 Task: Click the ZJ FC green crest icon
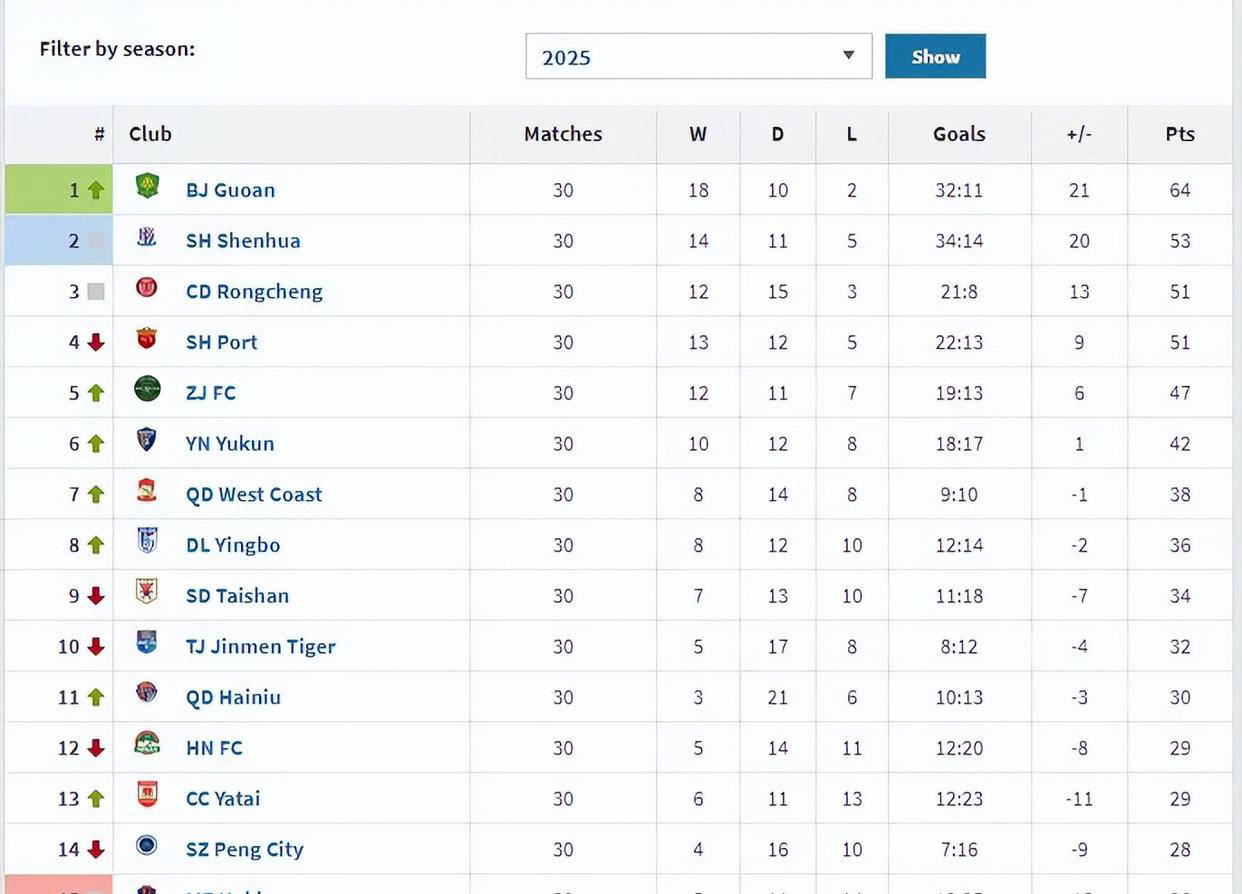[x=147, y=389]
